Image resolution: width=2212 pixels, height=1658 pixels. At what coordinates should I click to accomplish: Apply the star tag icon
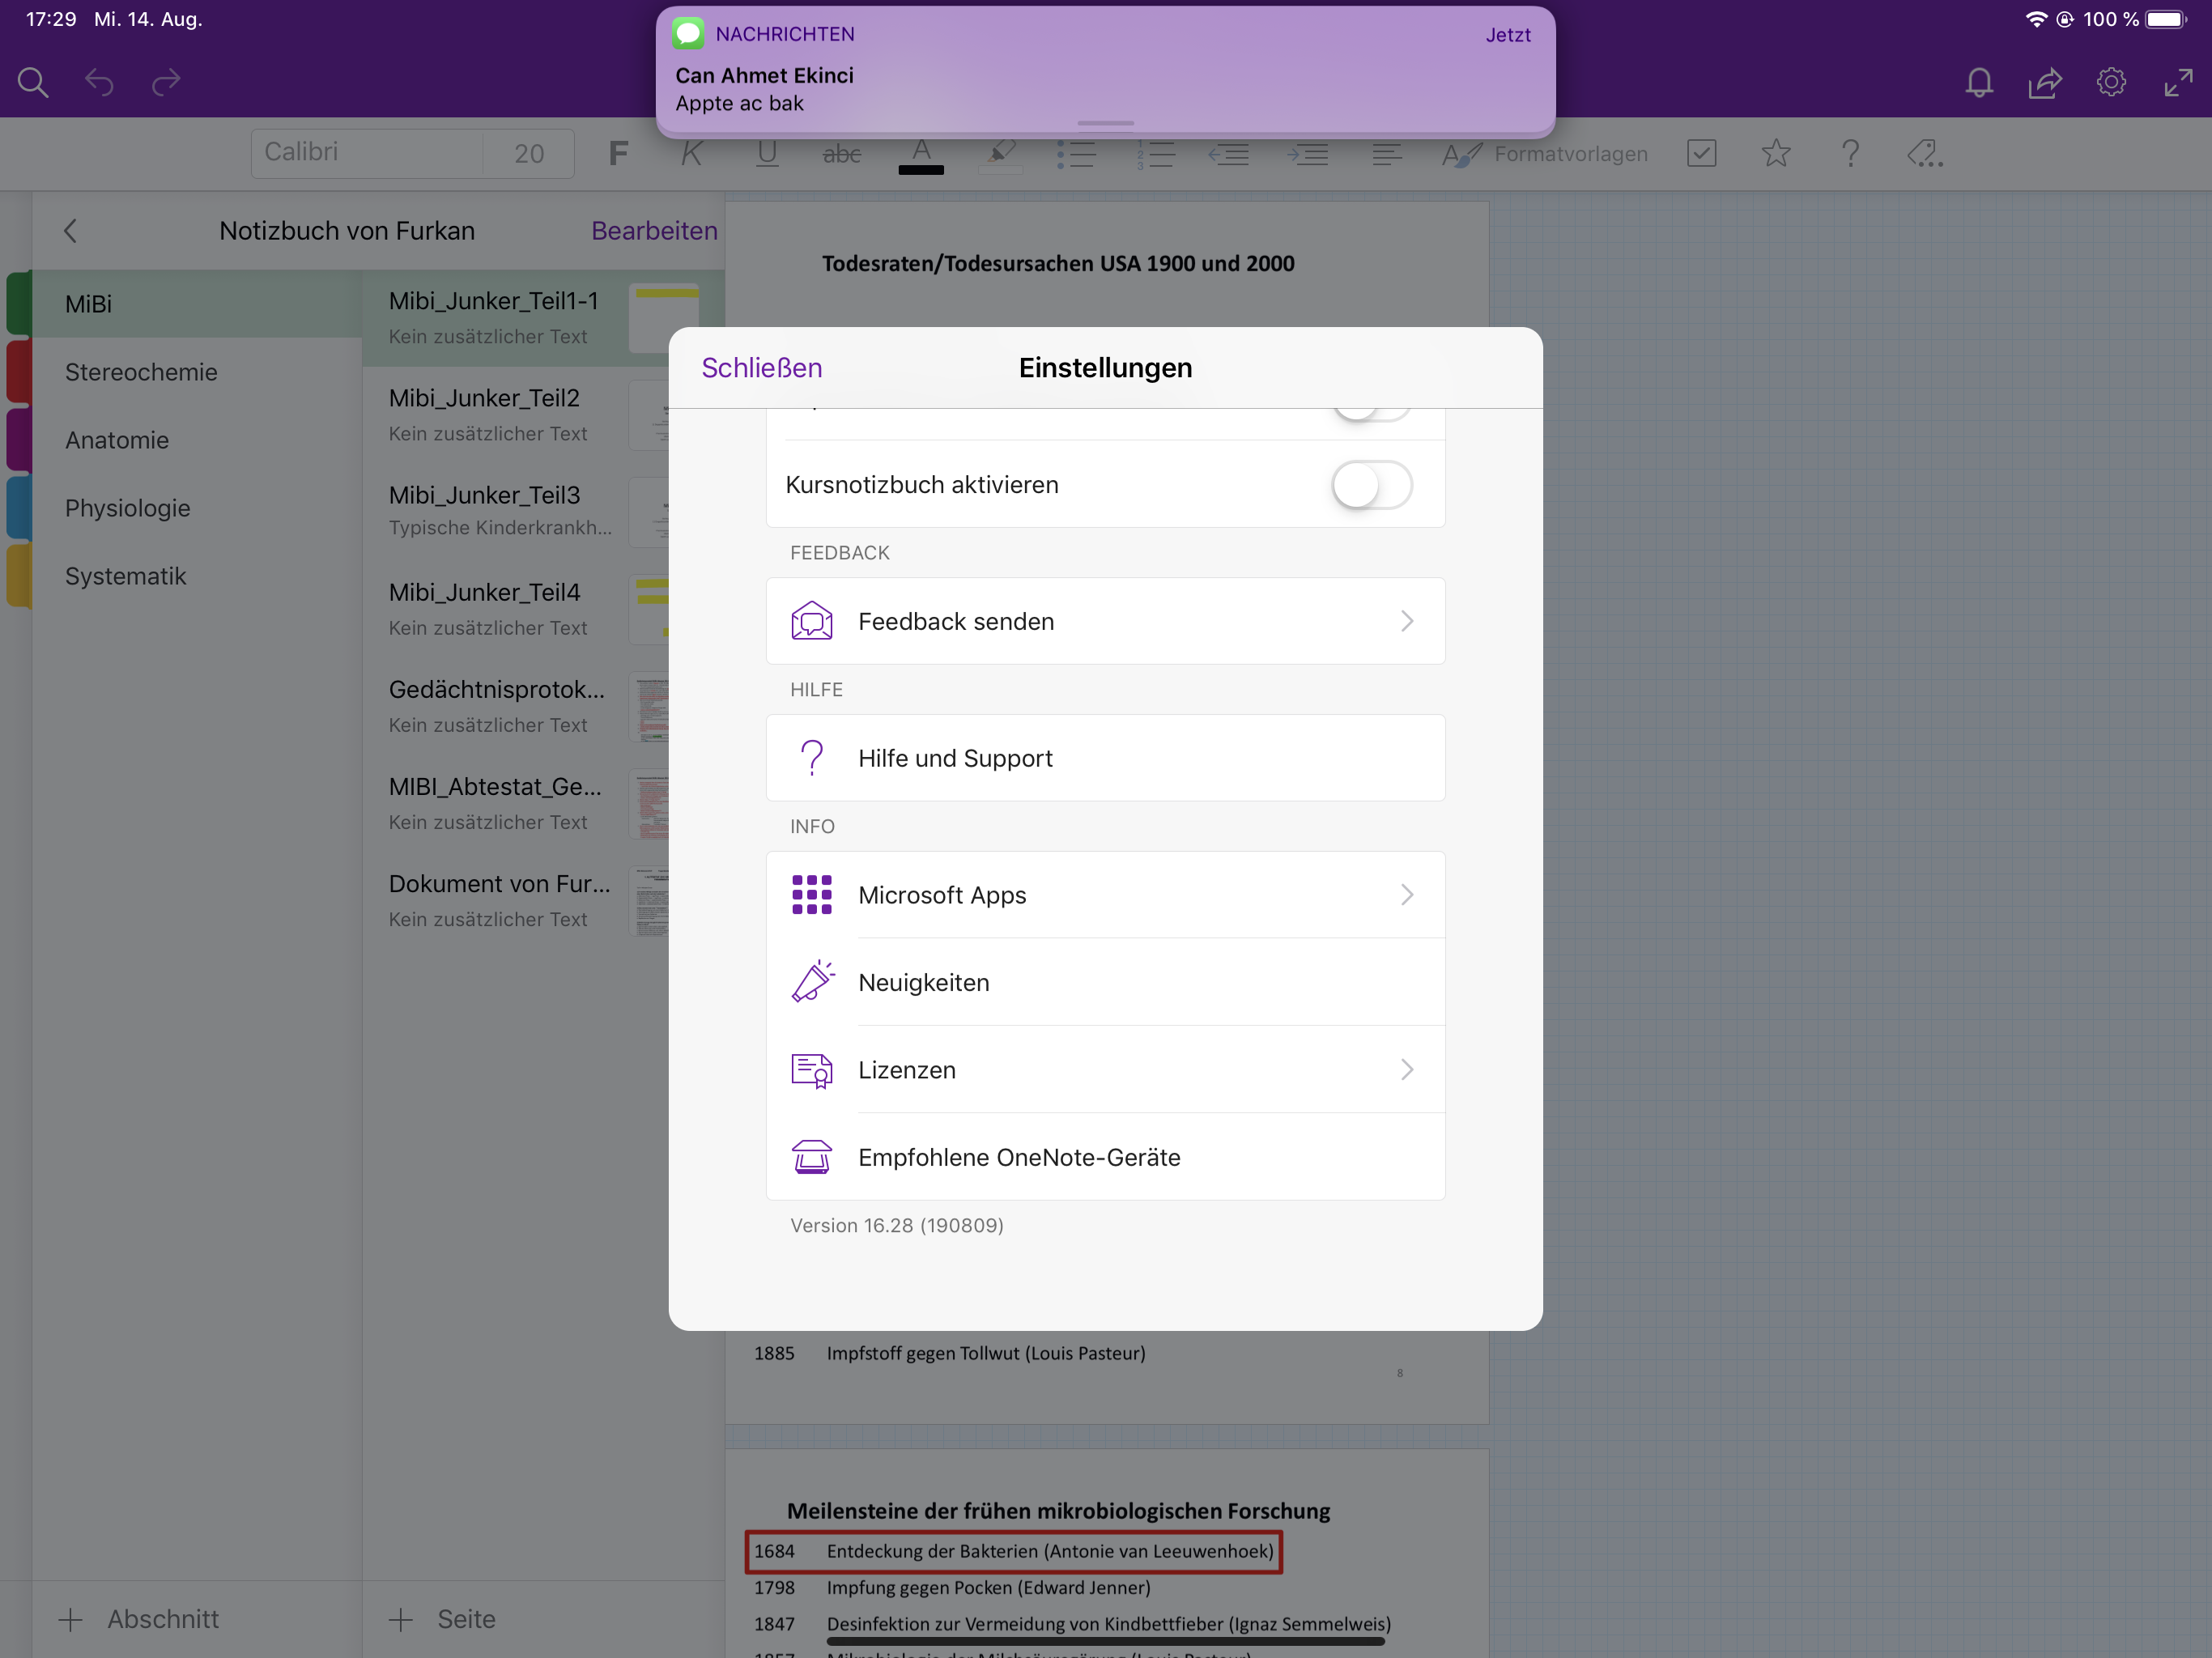(x=1776, y=154)
